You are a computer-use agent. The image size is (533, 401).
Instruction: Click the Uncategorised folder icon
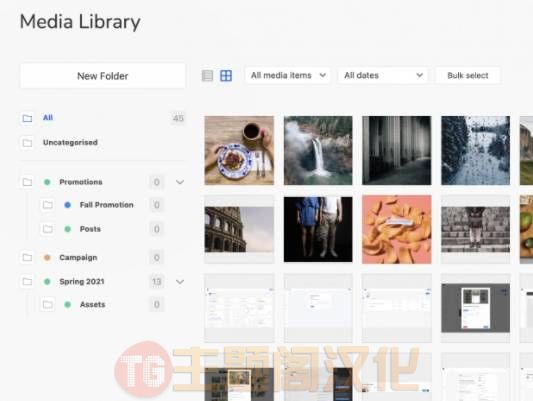(x=27, y=143)
